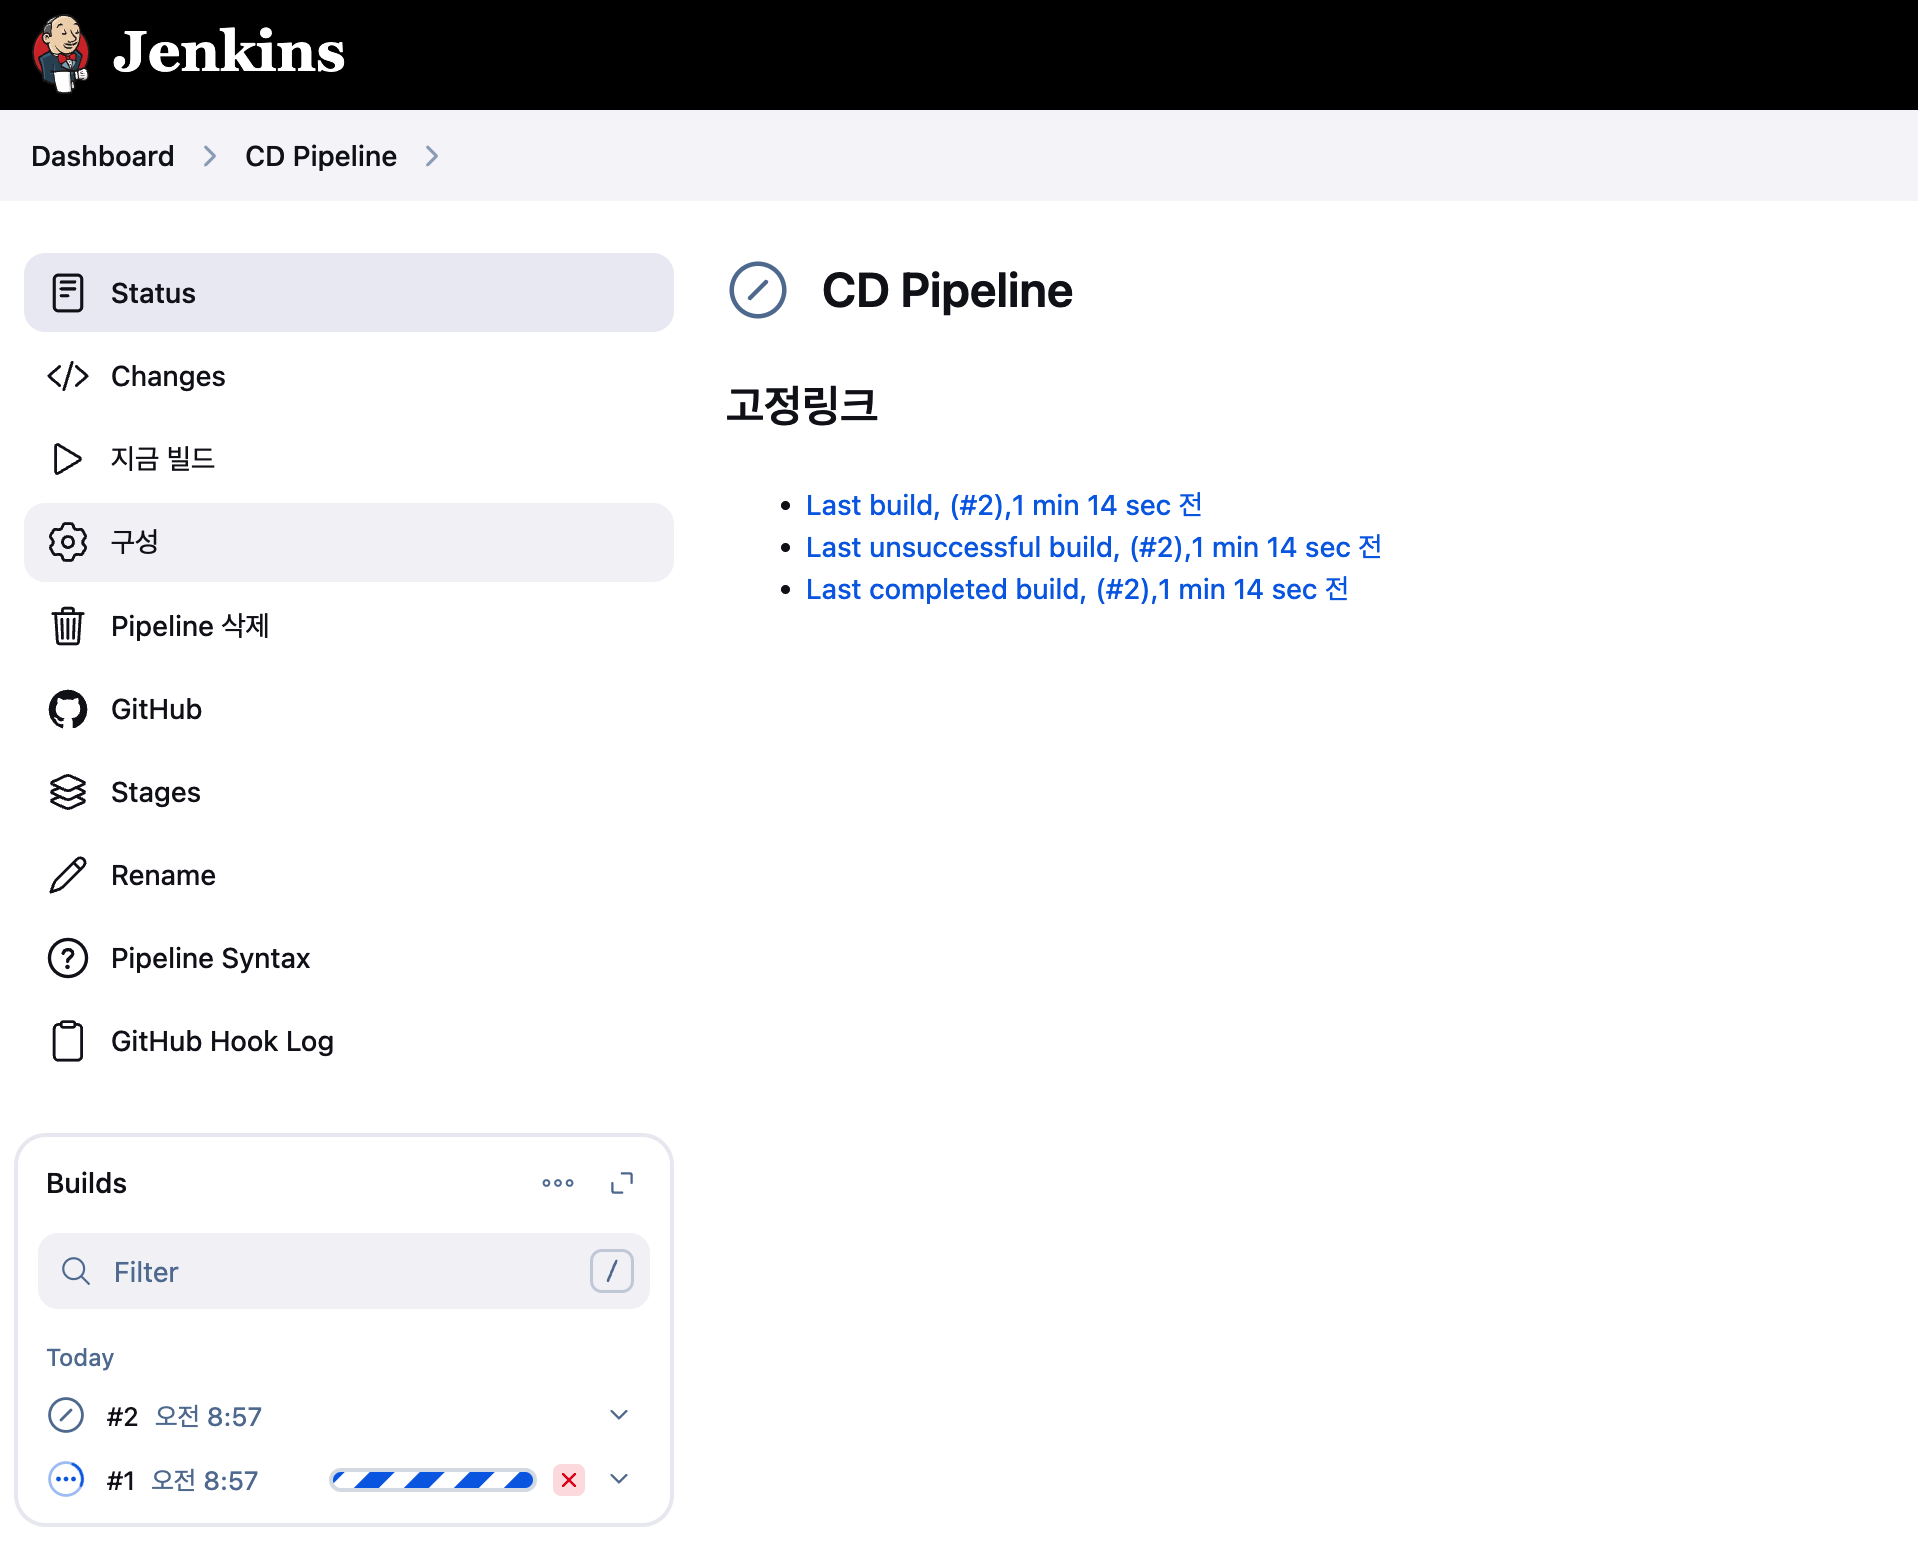Click the trash can icon
Viewport: 1918px width, 1548px height.
[67, 626]
